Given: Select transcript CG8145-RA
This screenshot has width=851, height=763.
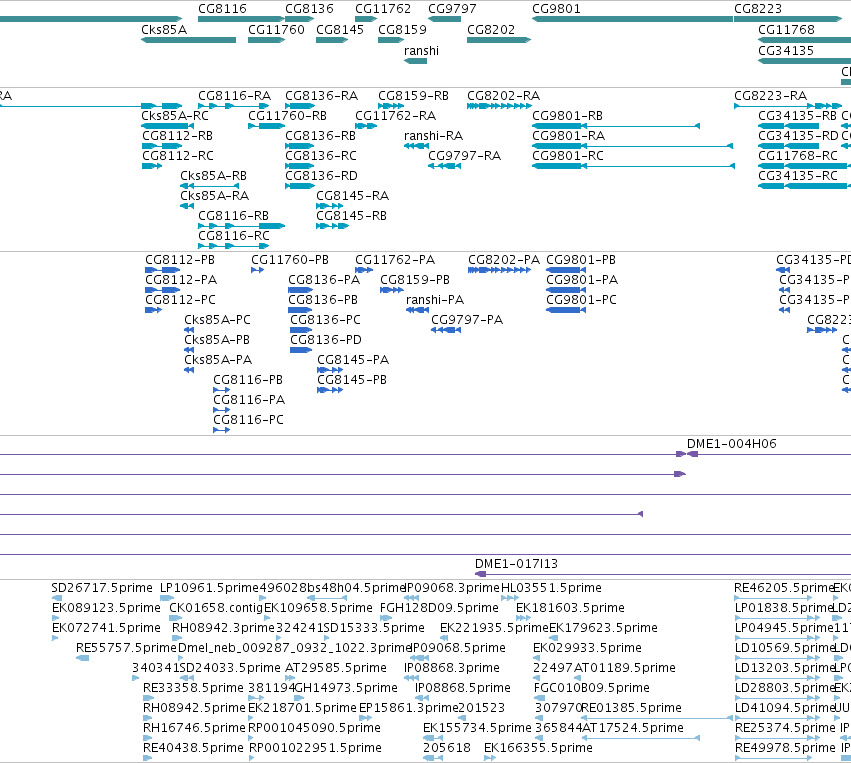Looking at the screenshot, I should (x=352, y=195).
